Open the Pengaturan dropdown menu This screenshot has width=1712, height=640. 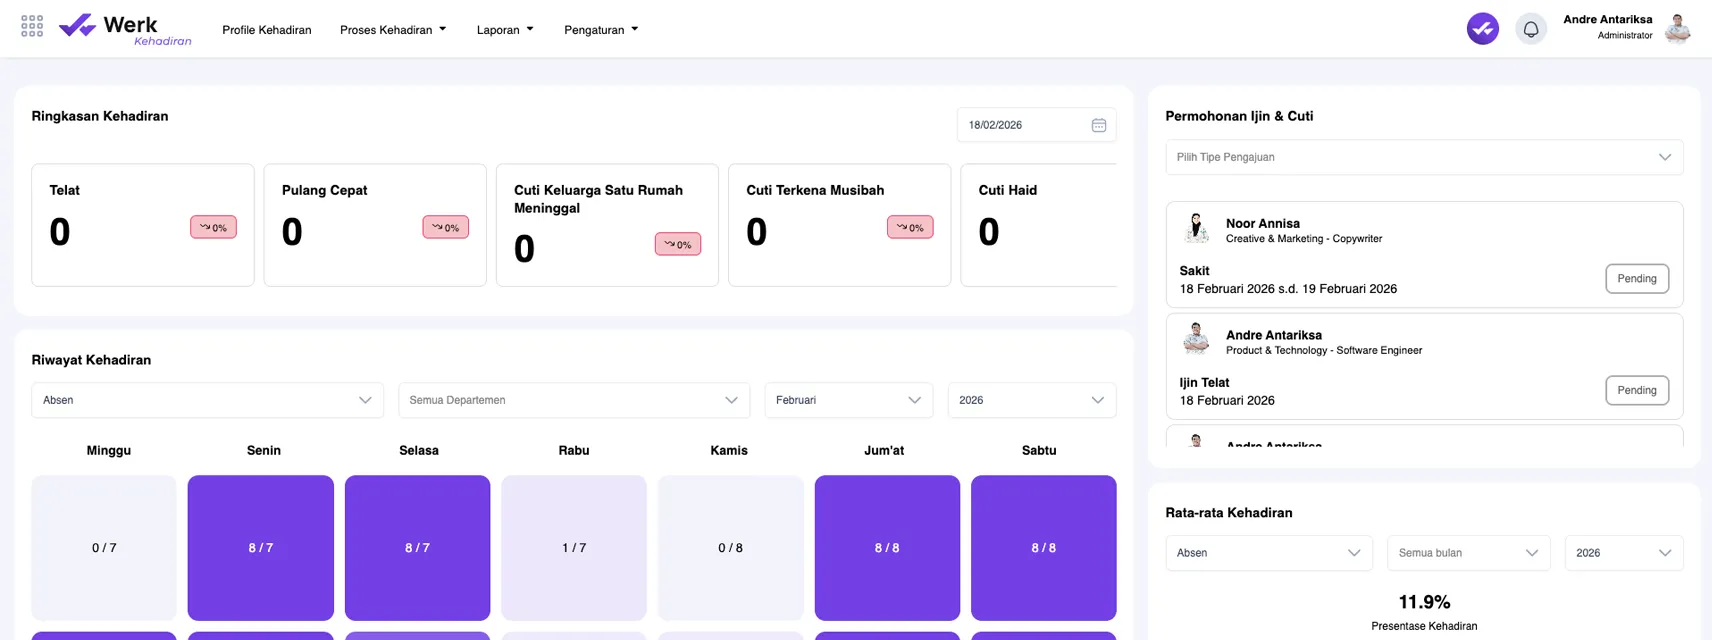pyautogui.click(x=600, y=30)
